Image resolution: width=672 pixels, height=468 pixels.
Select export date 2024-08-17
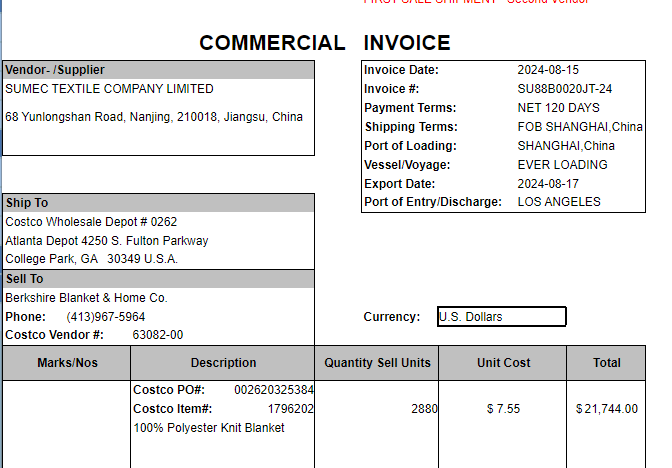(548, 184)
